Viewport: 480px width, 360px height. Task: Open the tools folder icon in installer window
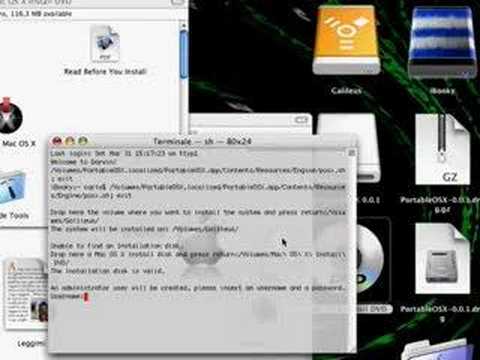[12, 188]
